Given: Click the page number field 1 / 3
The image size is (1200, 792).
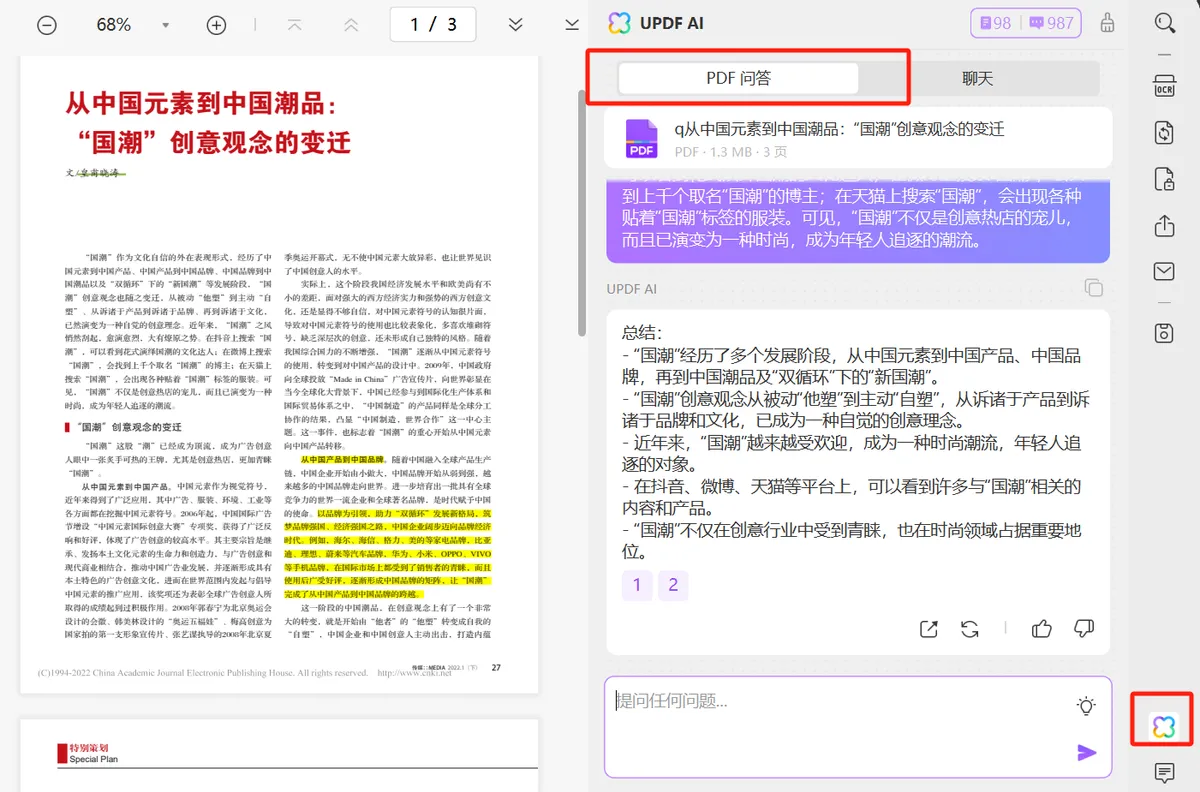Looking at the screenshot, I should click(433, 24).
